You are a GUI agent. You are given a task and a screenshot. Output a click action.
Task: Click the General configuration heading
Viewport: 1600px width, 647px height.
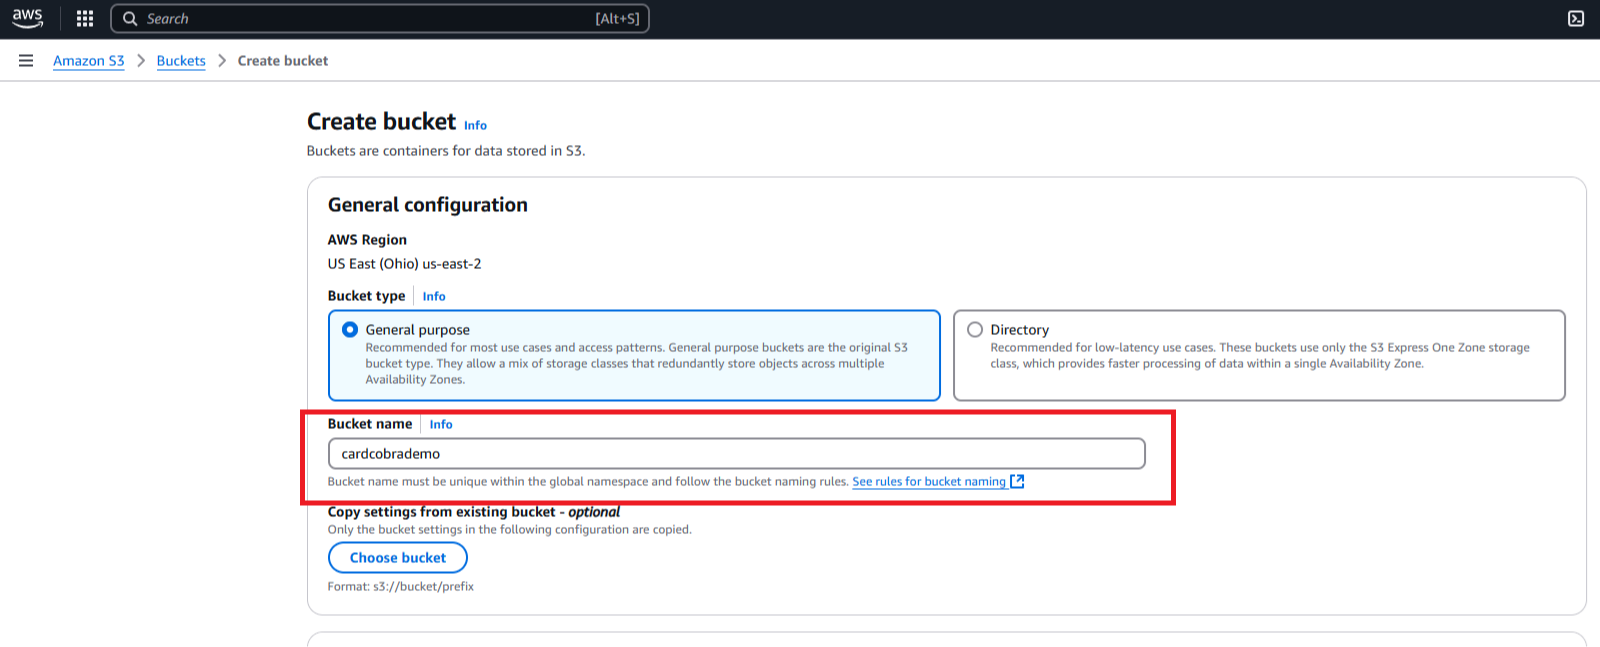click(x=428, y=205)
